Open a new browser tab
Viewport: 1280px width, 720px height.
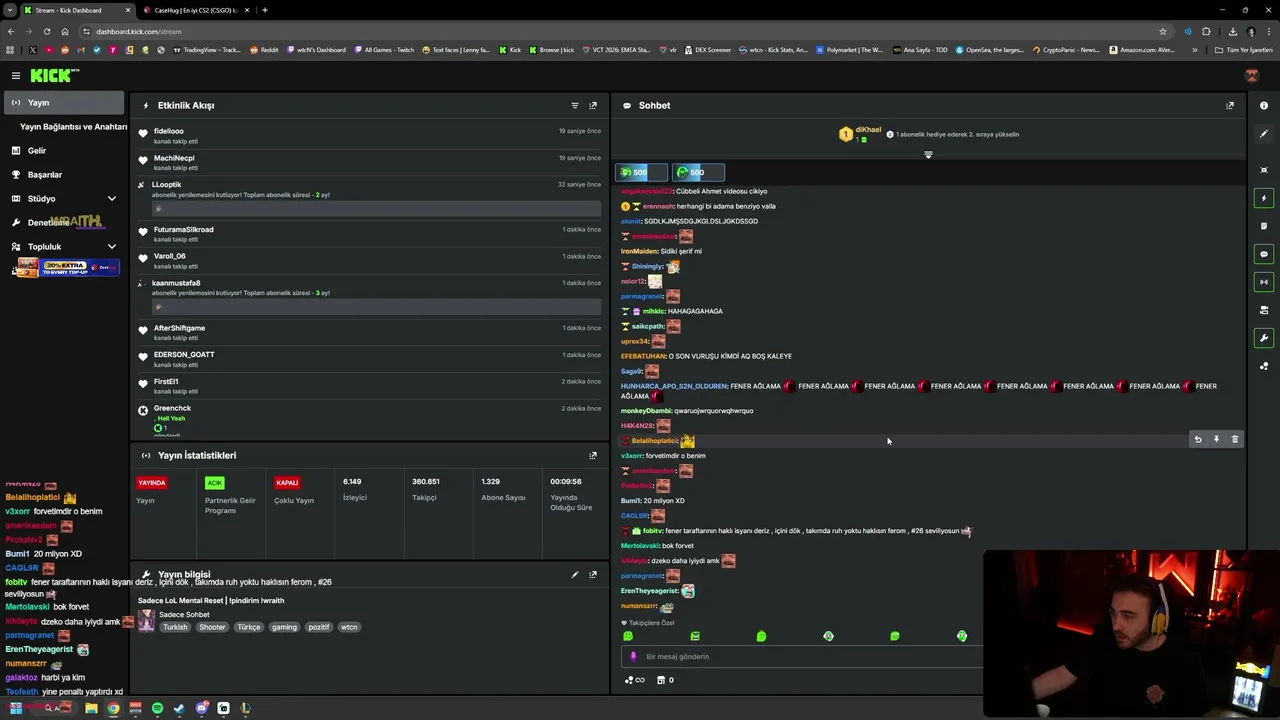[x=264, y=10]
